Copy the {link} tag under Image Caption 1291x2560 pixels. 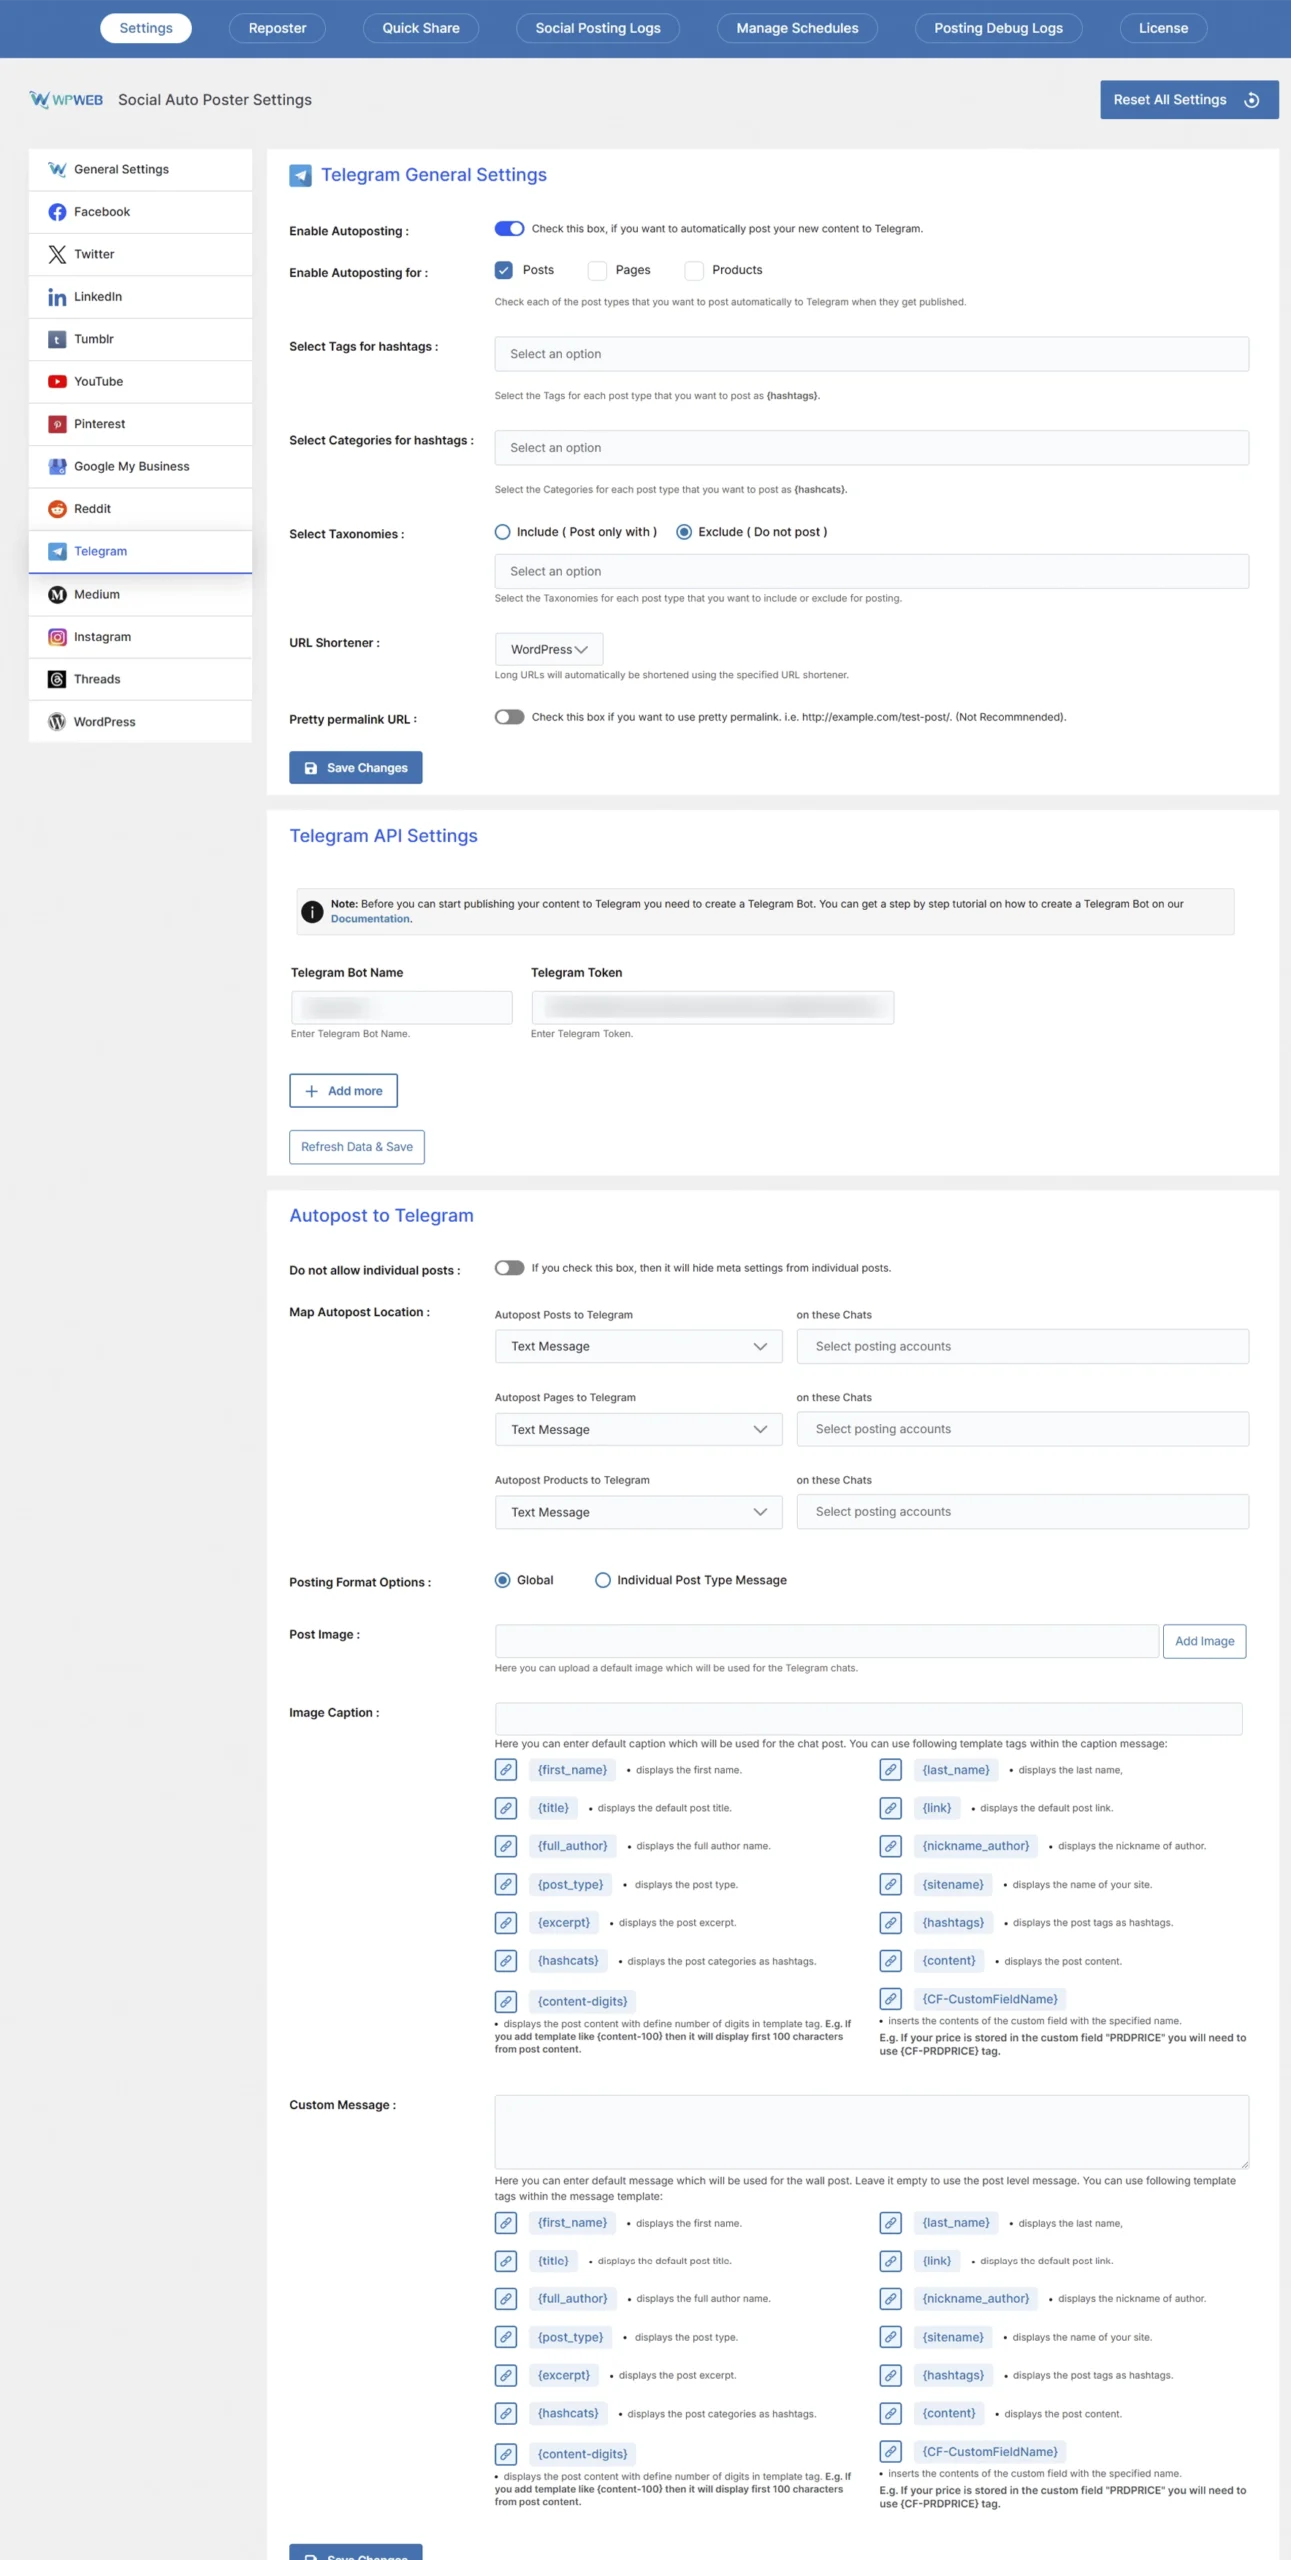[890, 1808]
